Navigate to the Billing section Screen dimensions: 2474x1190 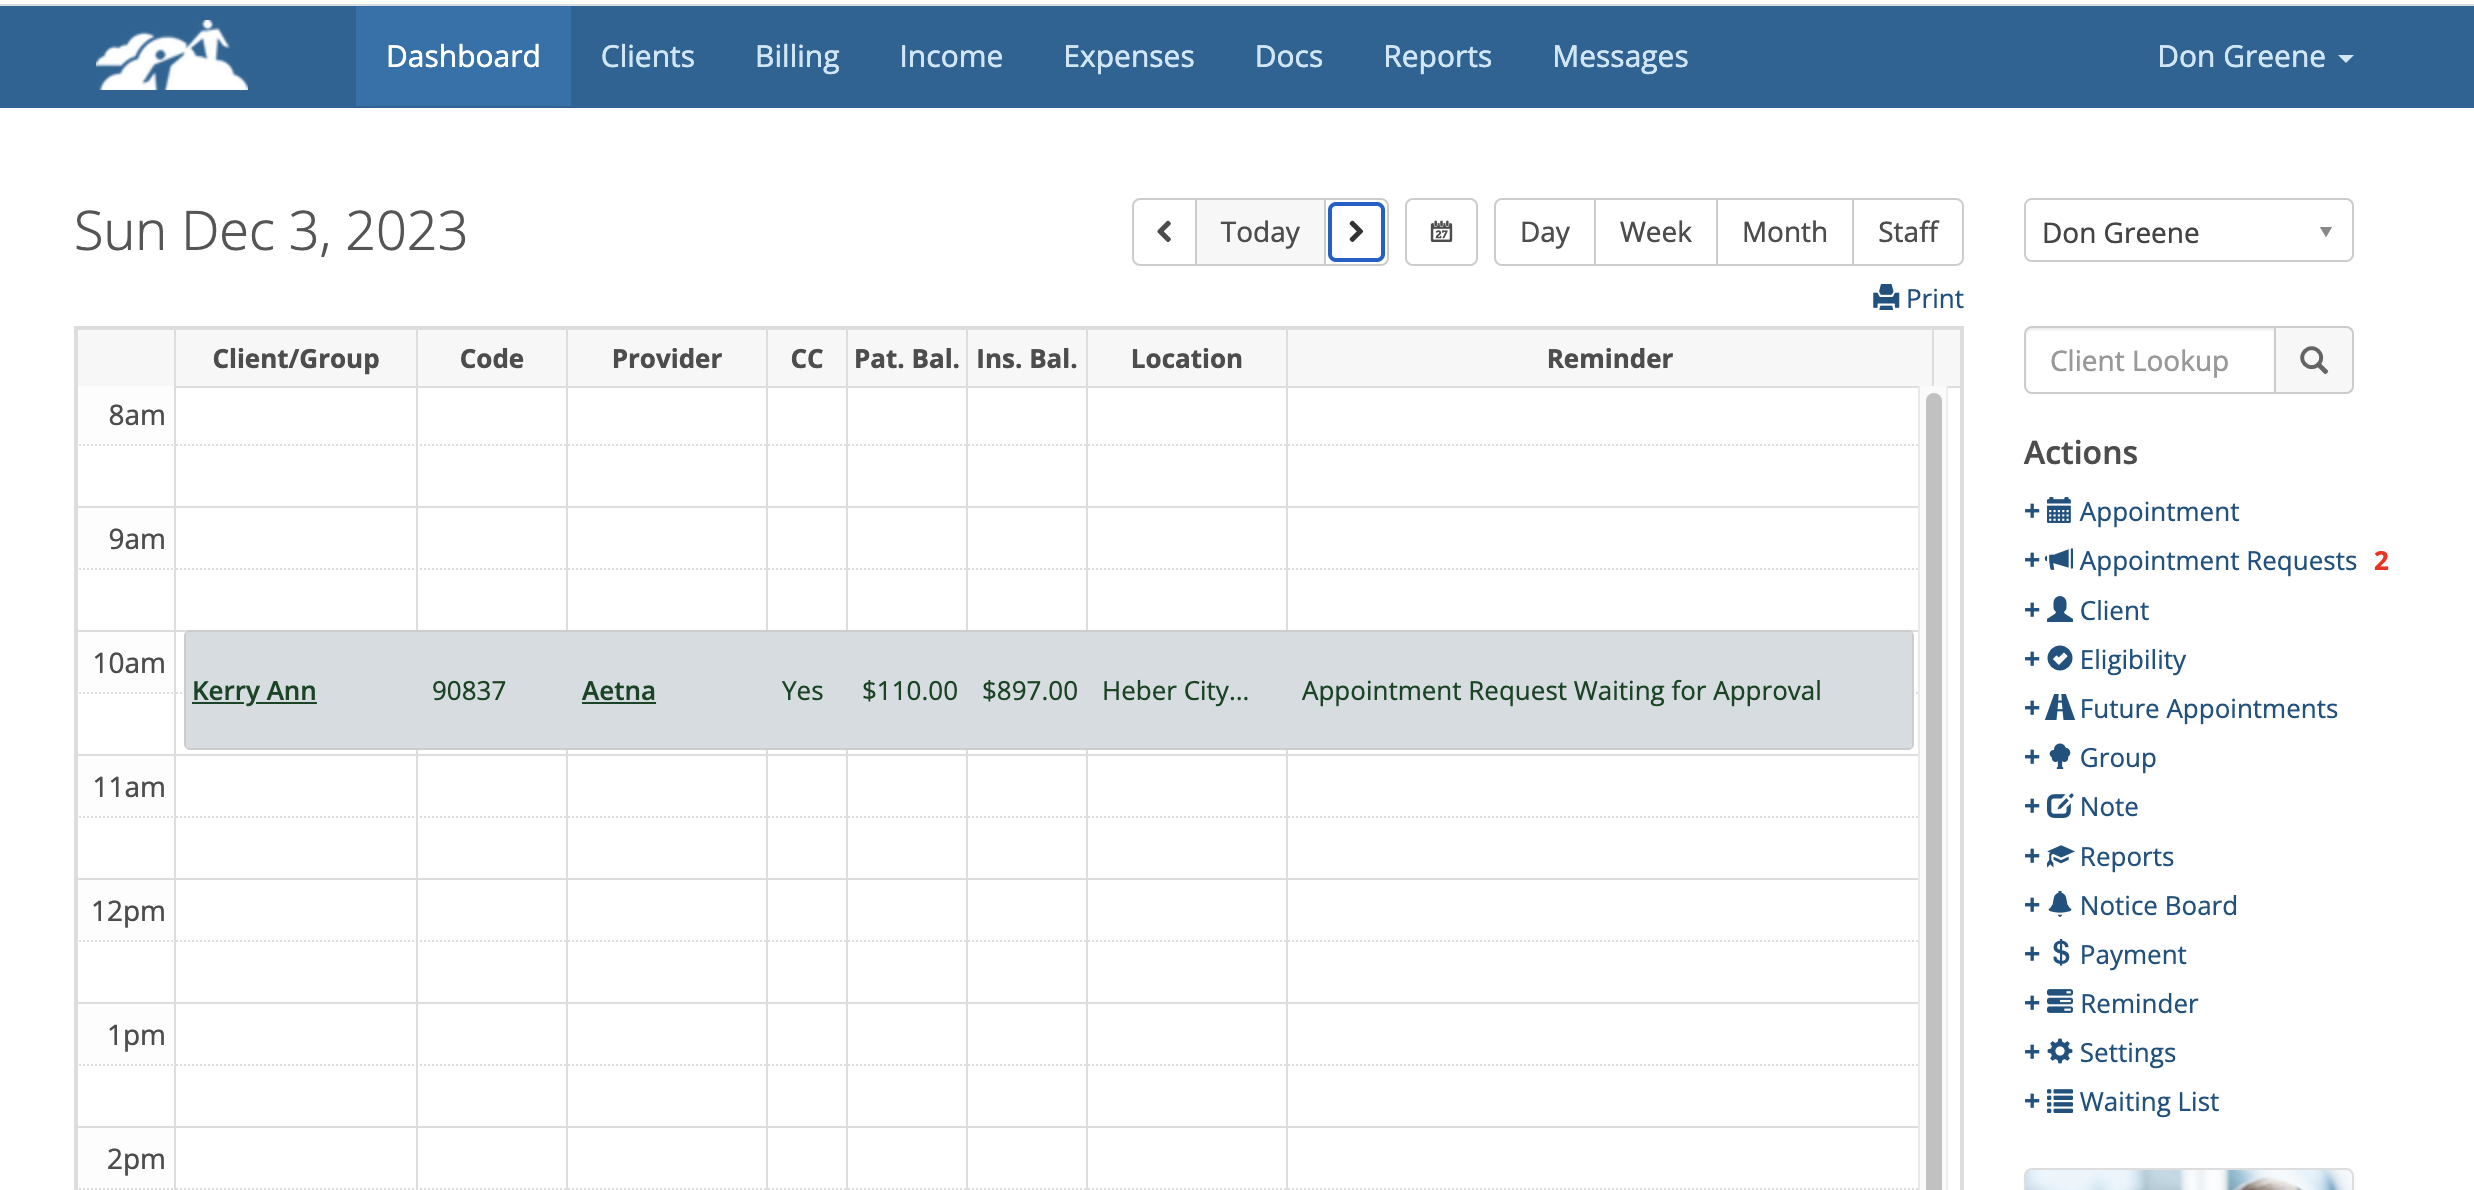click(x=796, y=56)
